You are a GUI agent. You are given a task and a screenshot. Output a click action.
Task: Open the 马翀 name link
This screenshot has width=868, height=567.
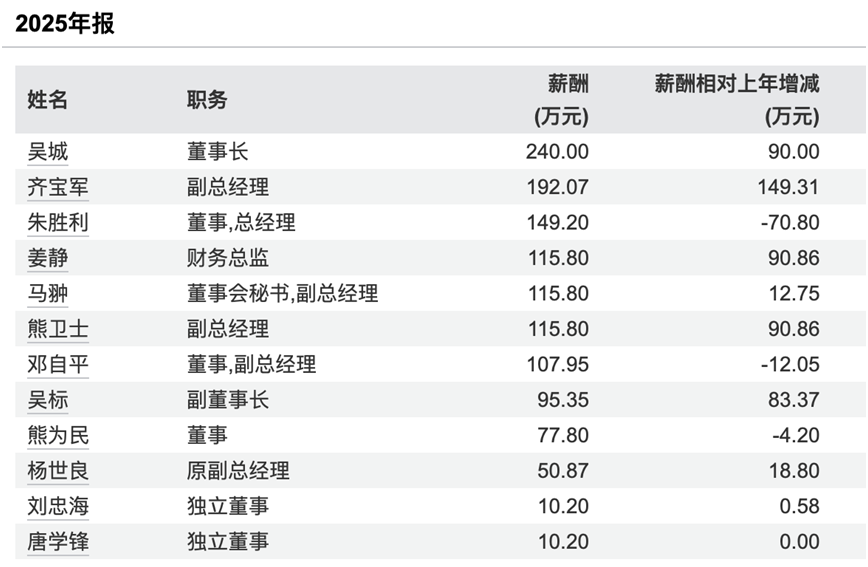click(x=48, y=293)
